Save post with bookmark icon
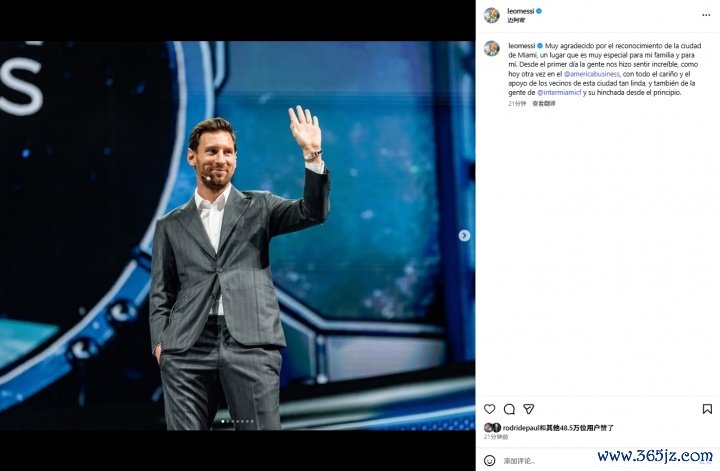This screenshot has width=720, height=471. pos(707,409)
